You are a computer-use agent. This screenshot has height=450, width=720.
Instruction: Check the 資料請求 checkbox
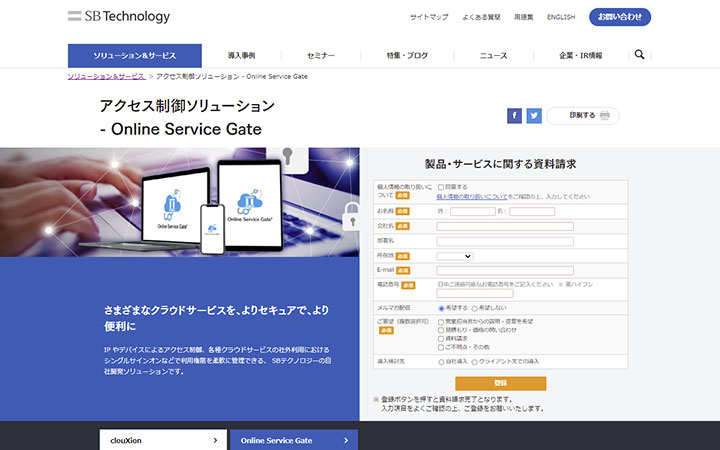pos(441,339)
